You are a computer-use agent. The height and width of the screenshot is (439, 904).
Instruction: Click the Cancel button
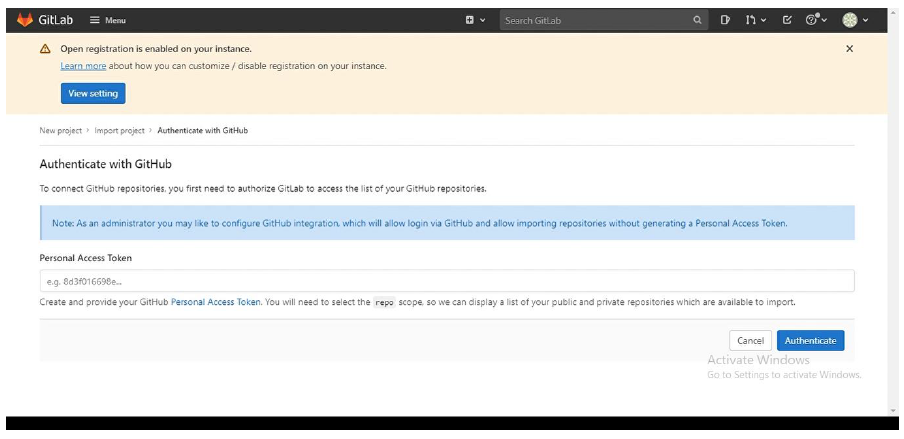pos(750,340)
